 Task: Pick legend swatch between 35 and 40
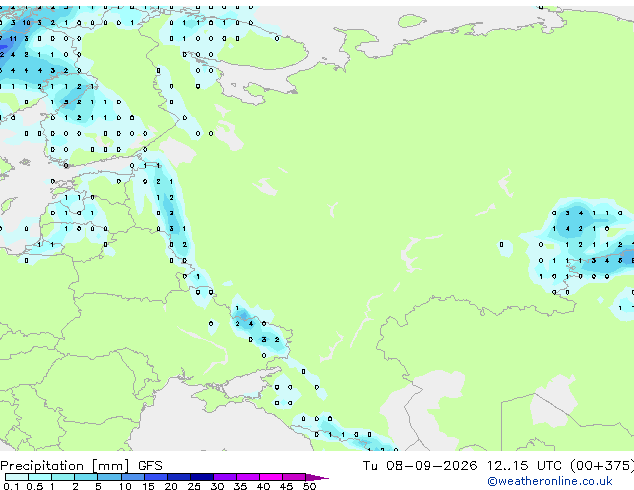click(247, 477)
